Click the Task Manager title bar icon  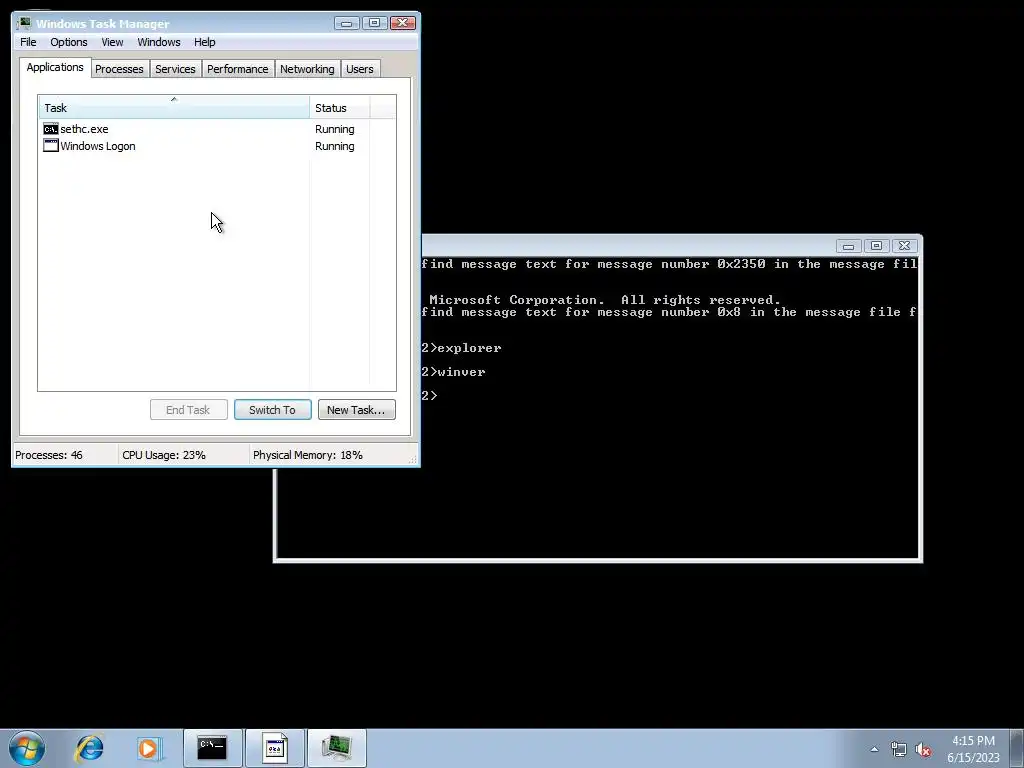(25, 24)
